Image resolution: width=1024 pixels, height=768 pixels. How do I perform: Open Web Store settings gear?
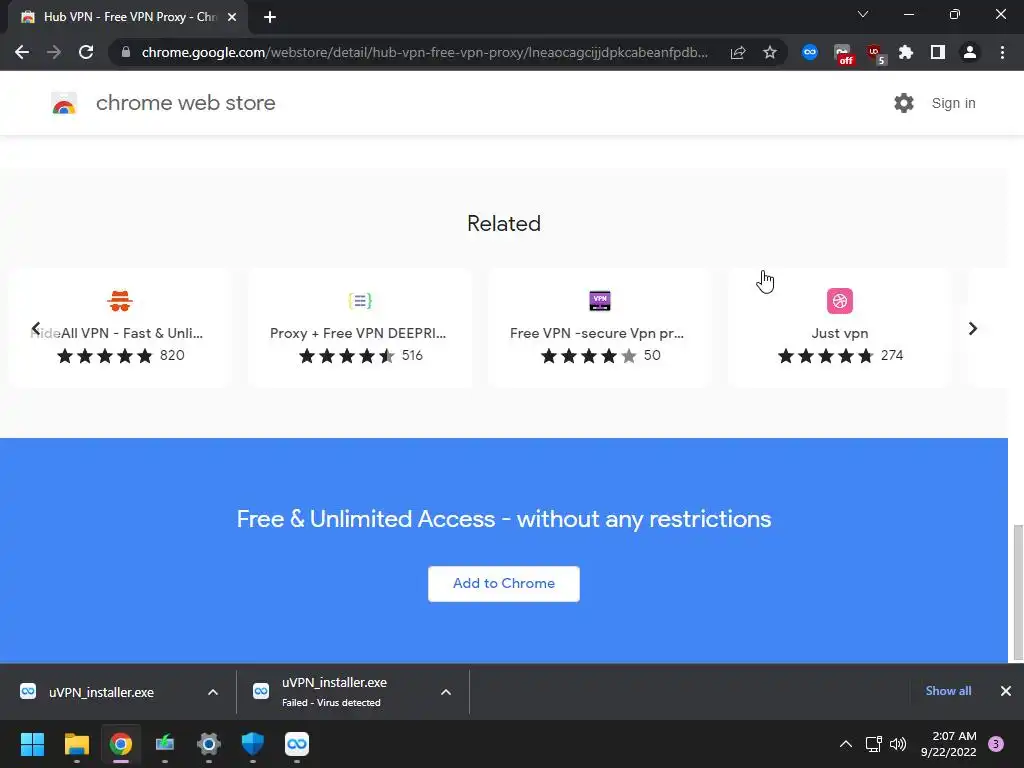pyautogui.click(x=904, y=103)
